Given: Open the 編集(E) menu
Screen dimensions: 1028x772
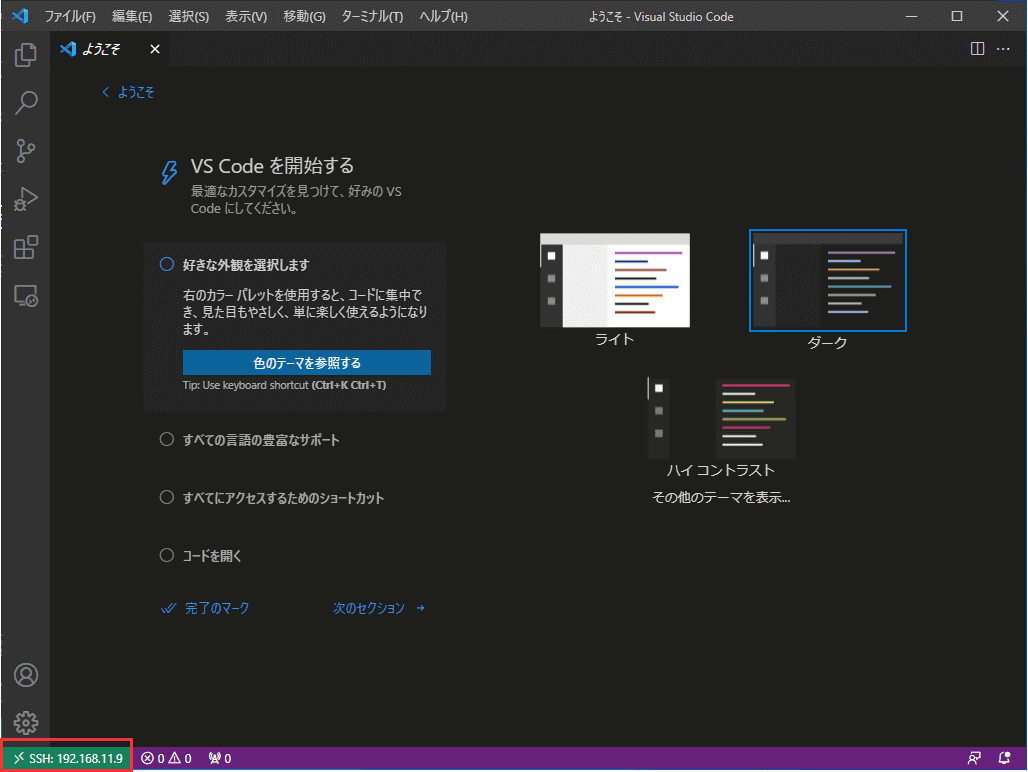Looking at the screenshot, I should click(132, 16).
